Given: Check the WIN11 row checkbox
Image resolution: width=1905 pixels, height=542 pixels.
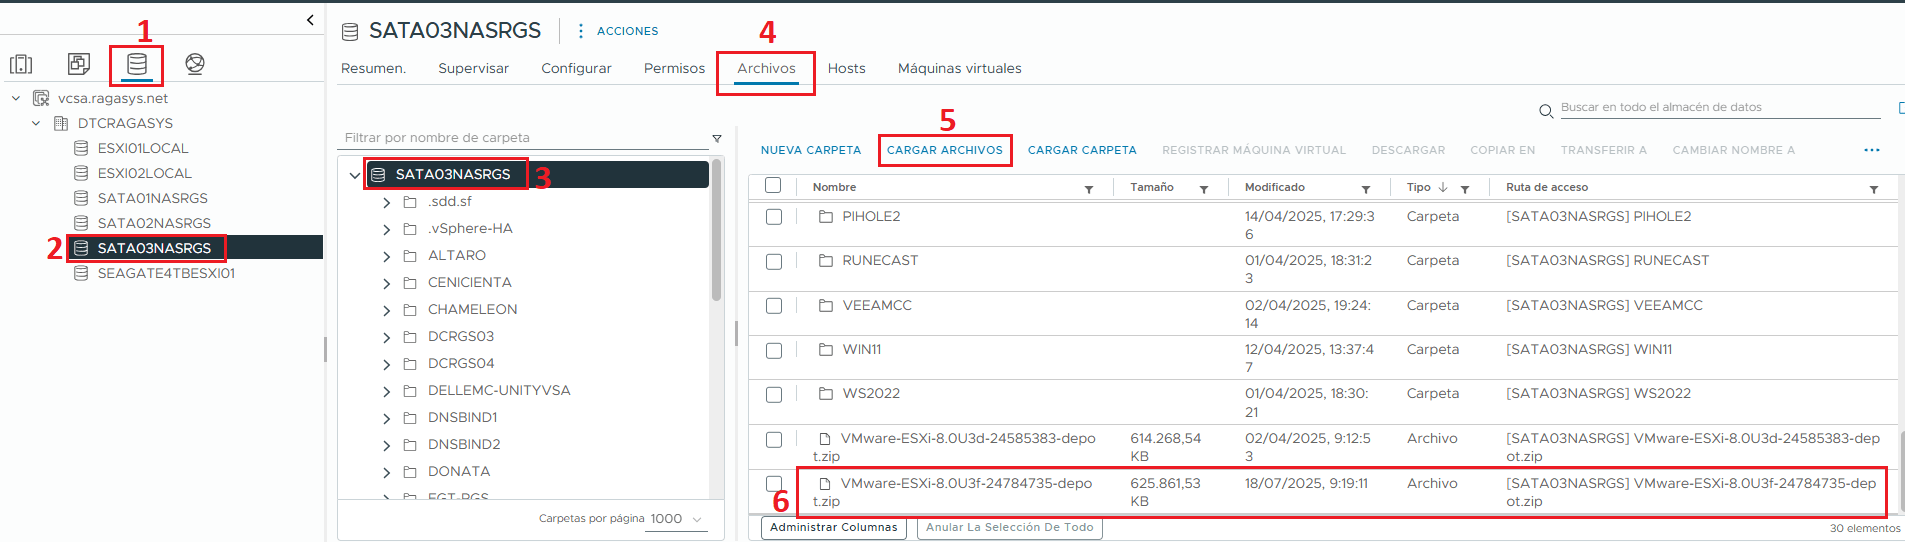Looking at the screenshot, I should (x=774, y=351).
